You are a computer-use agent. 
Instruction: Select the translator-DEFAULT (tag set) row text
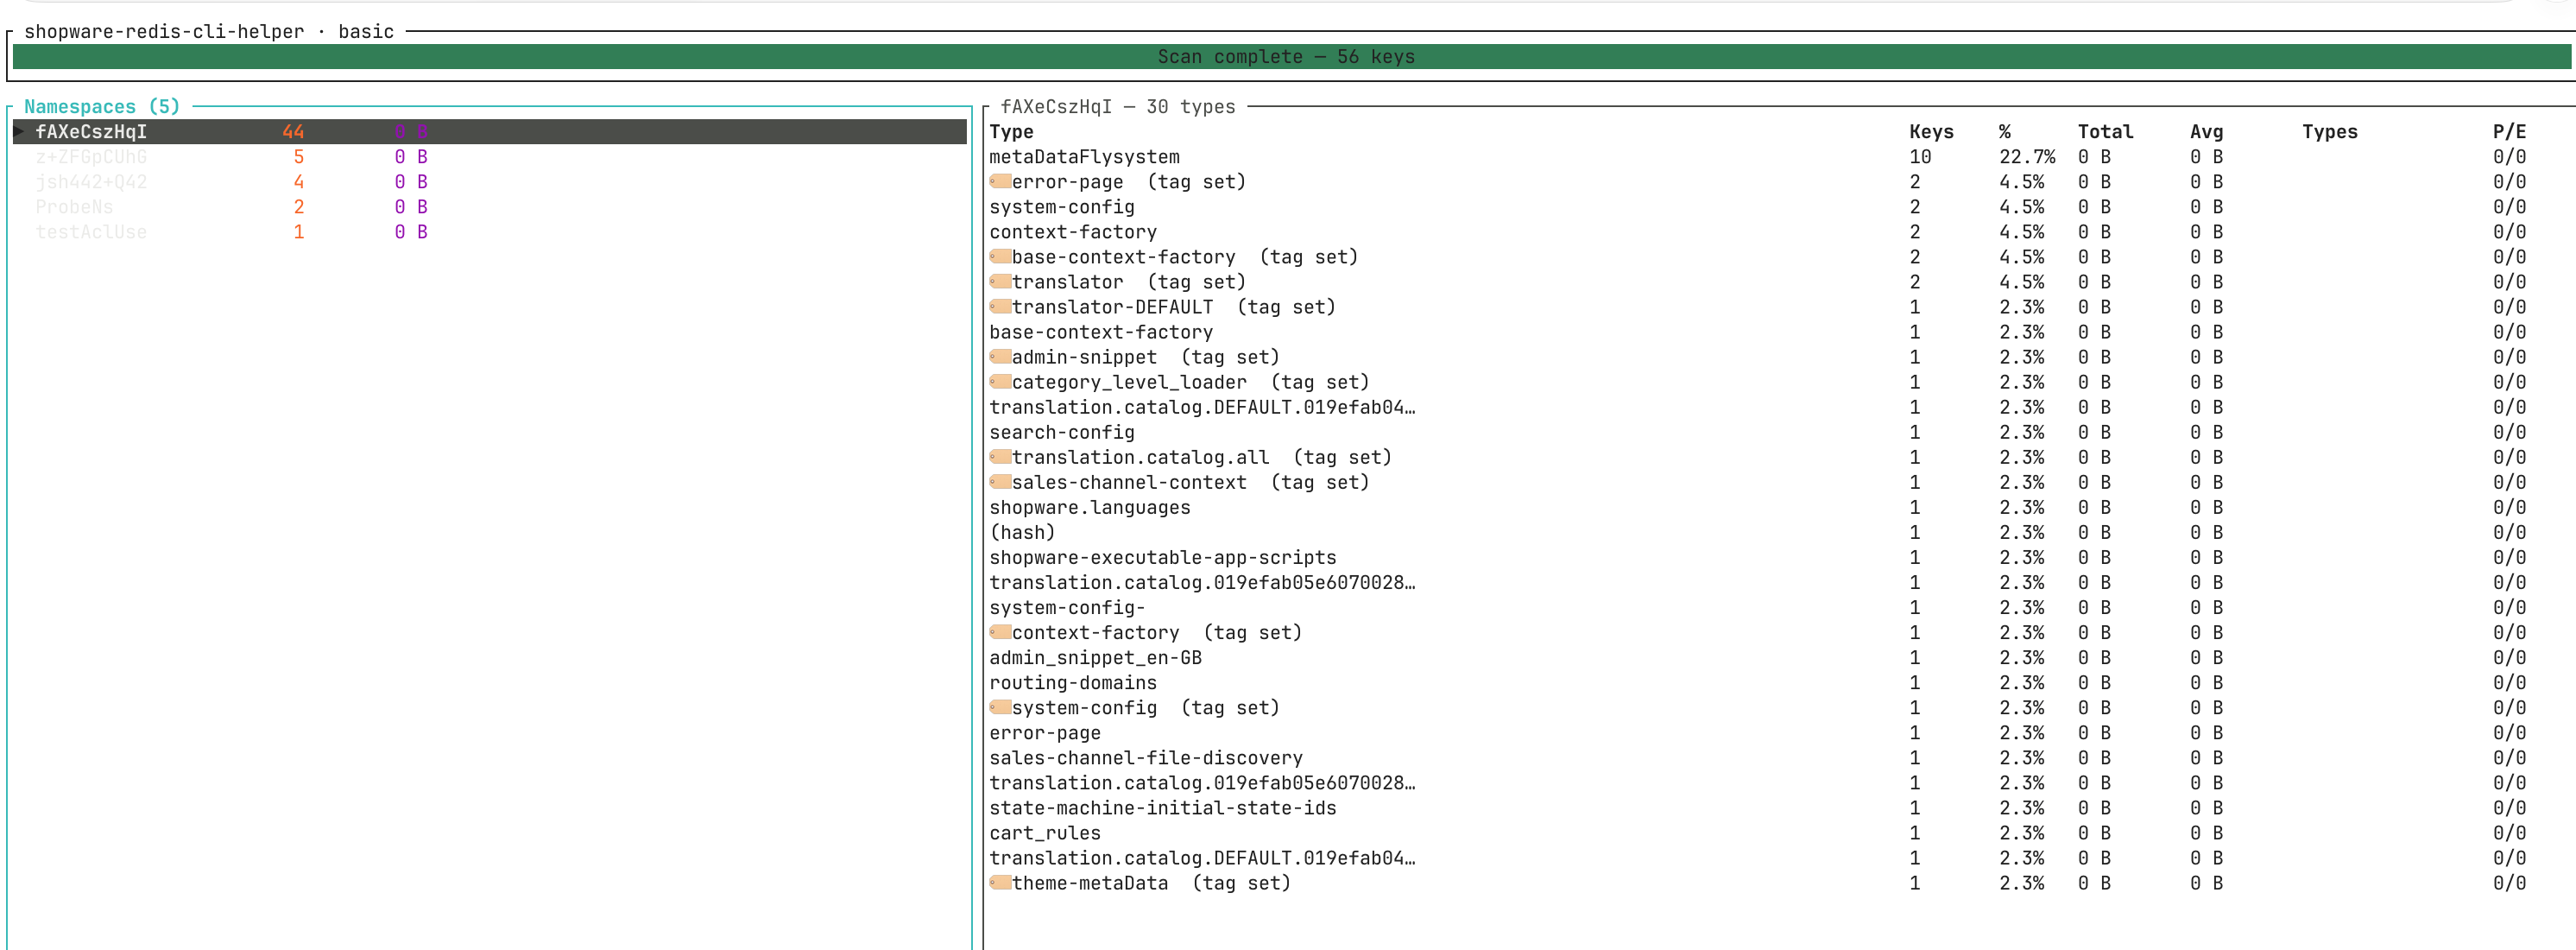pos(1173,307)
